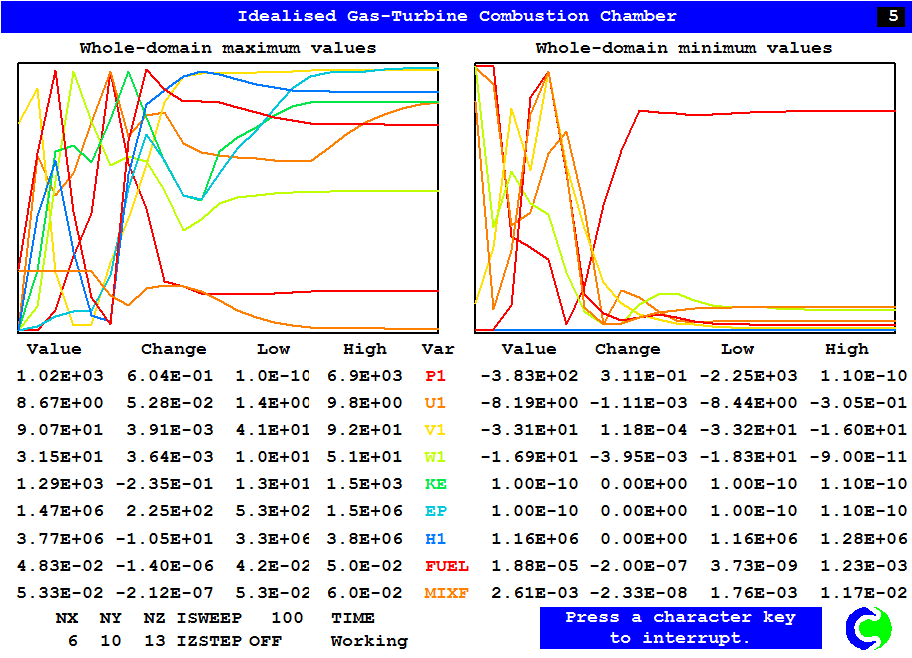The height and width of the screenshot is (658, 912).
Task: Select the blue H1 variable label
Action: (x=436, y=538)
